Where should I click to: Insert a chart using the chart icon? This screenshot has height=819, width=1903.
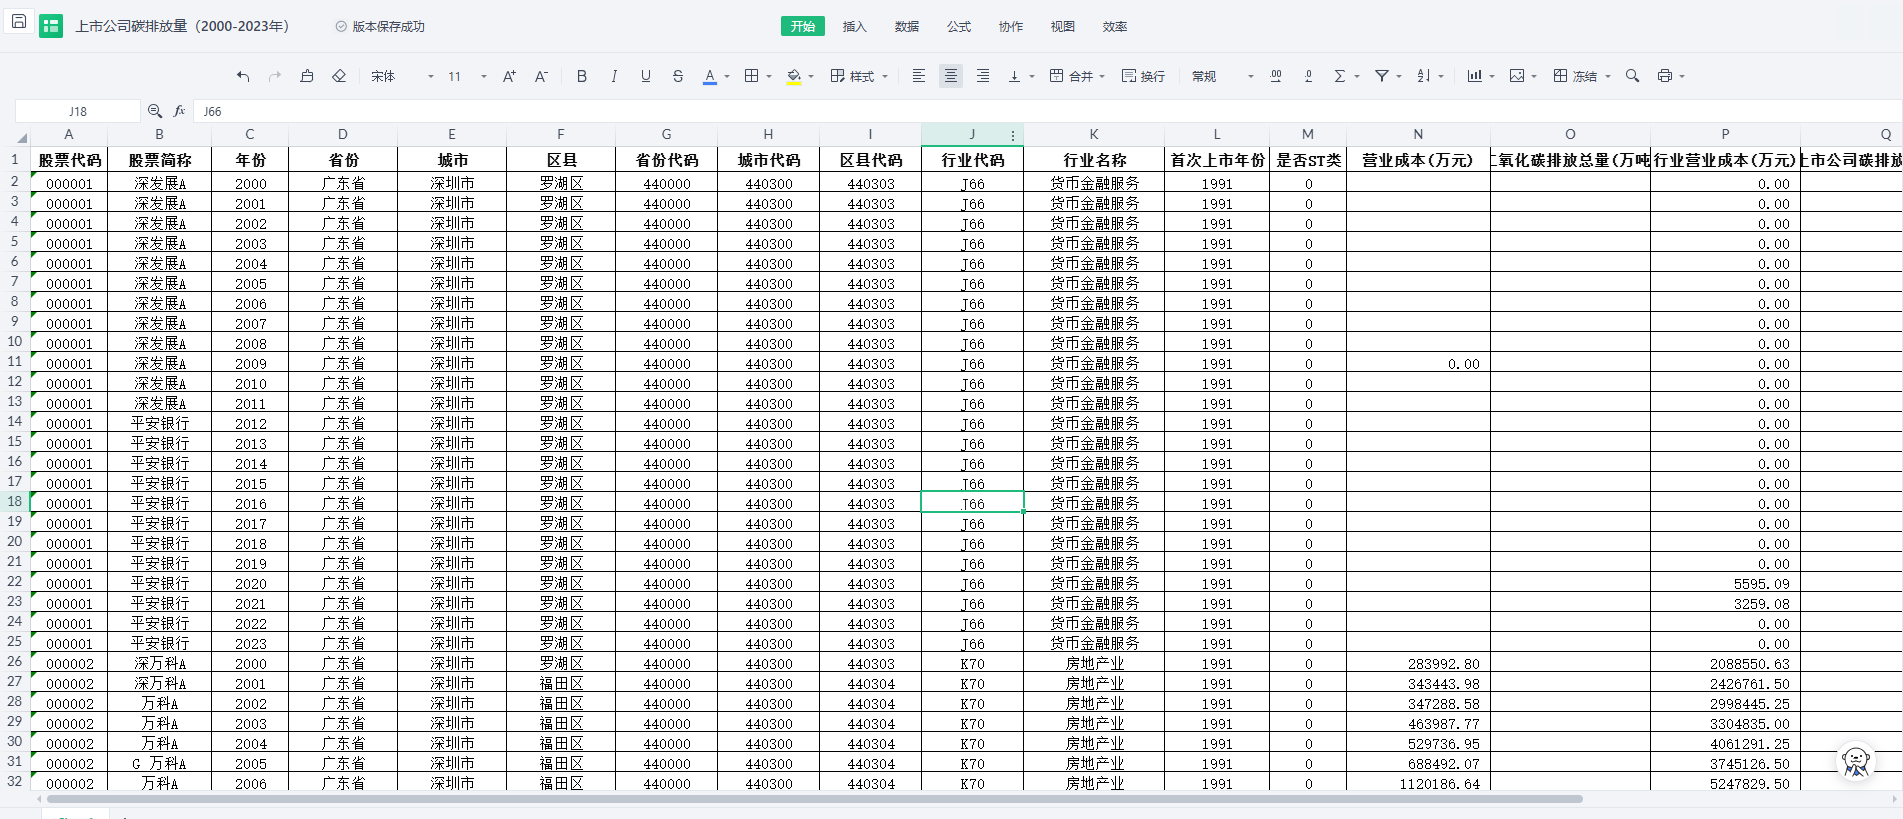pyautogui.click(x=1475, y=76)
